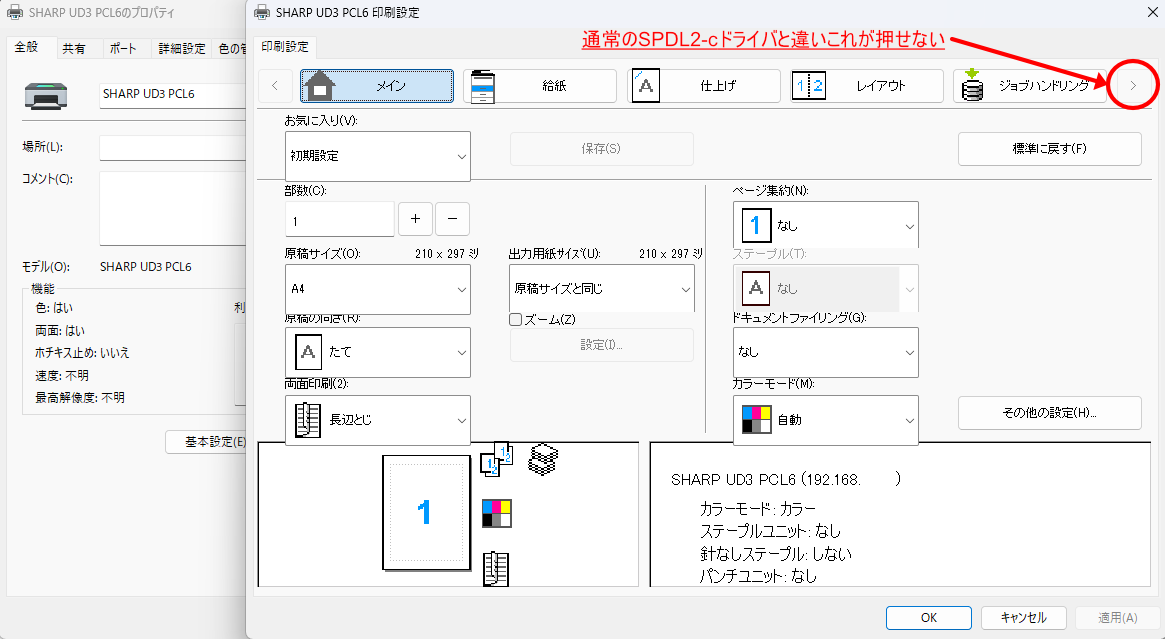Open the ドキュメントファイリング dropdown
1165x639 pixels.
(825, 352)
